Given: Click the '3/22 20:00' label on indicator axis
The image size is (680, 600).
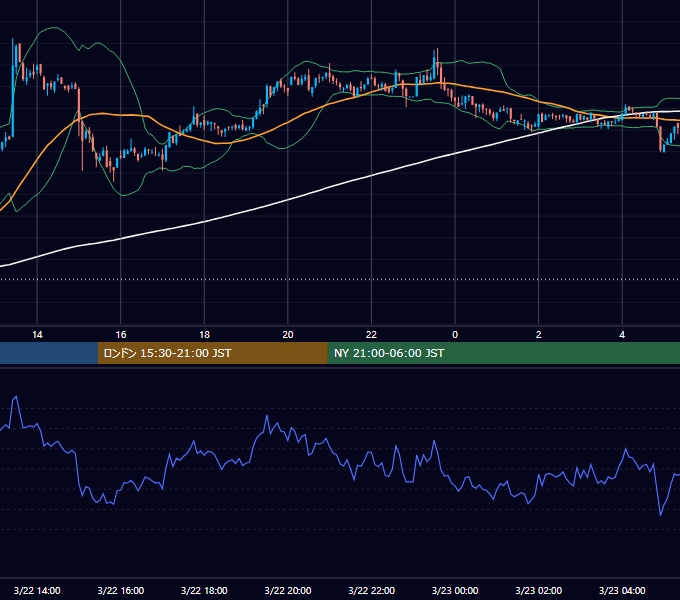Looking at the screenshot, I should 288,590.
